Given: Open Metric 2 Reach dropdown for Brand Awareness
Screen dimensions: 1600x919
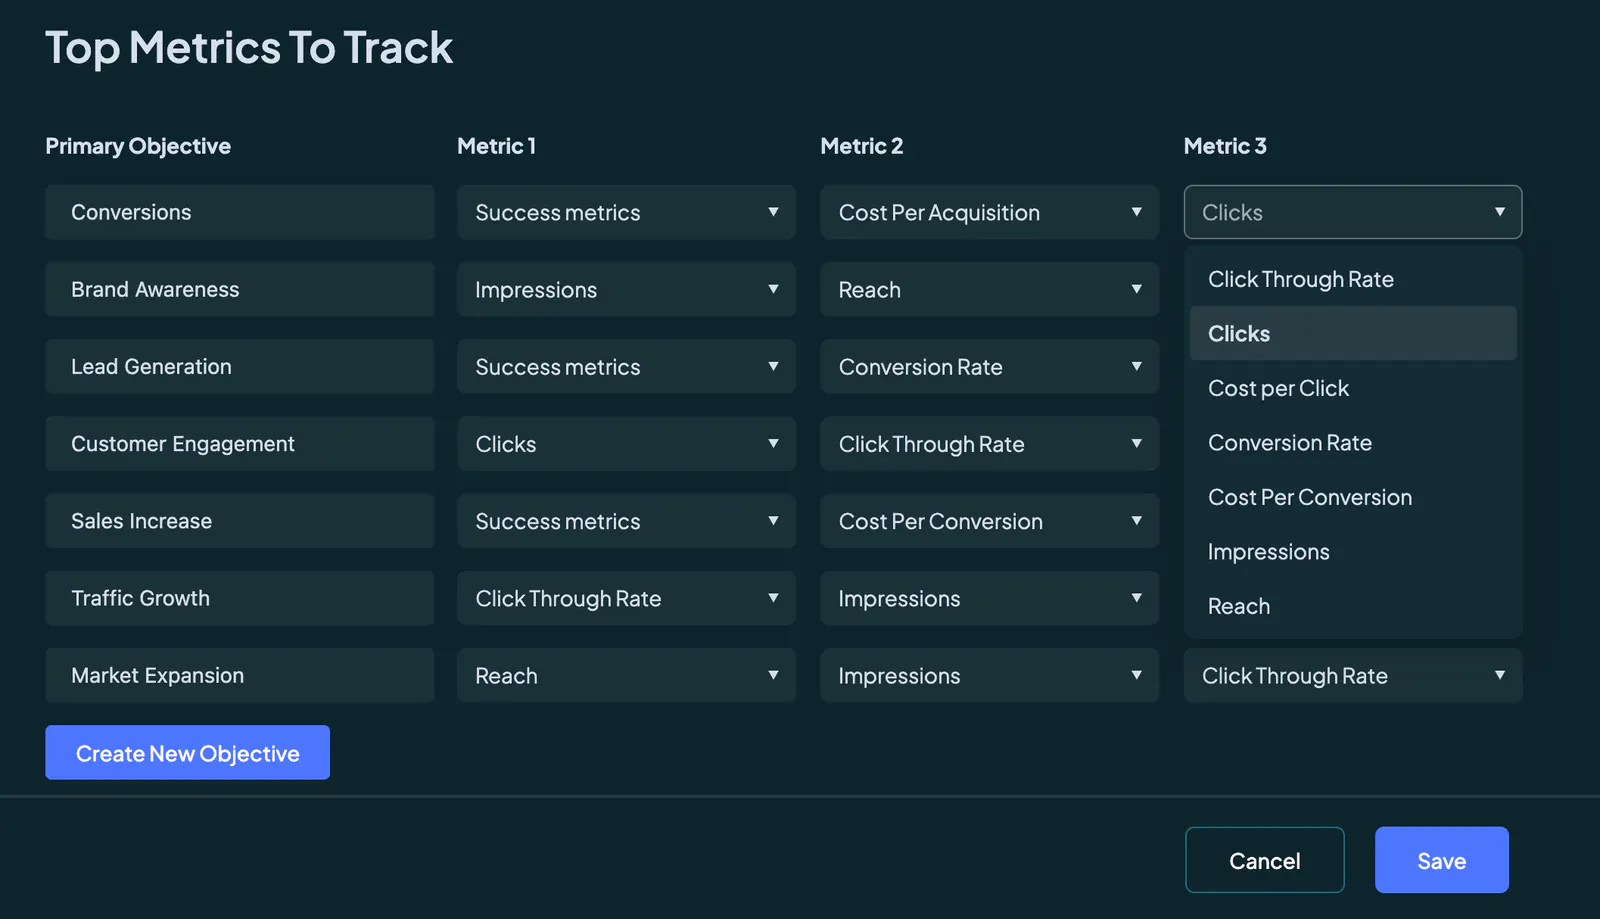Looking at the screenshot, I should click(989, 289).
